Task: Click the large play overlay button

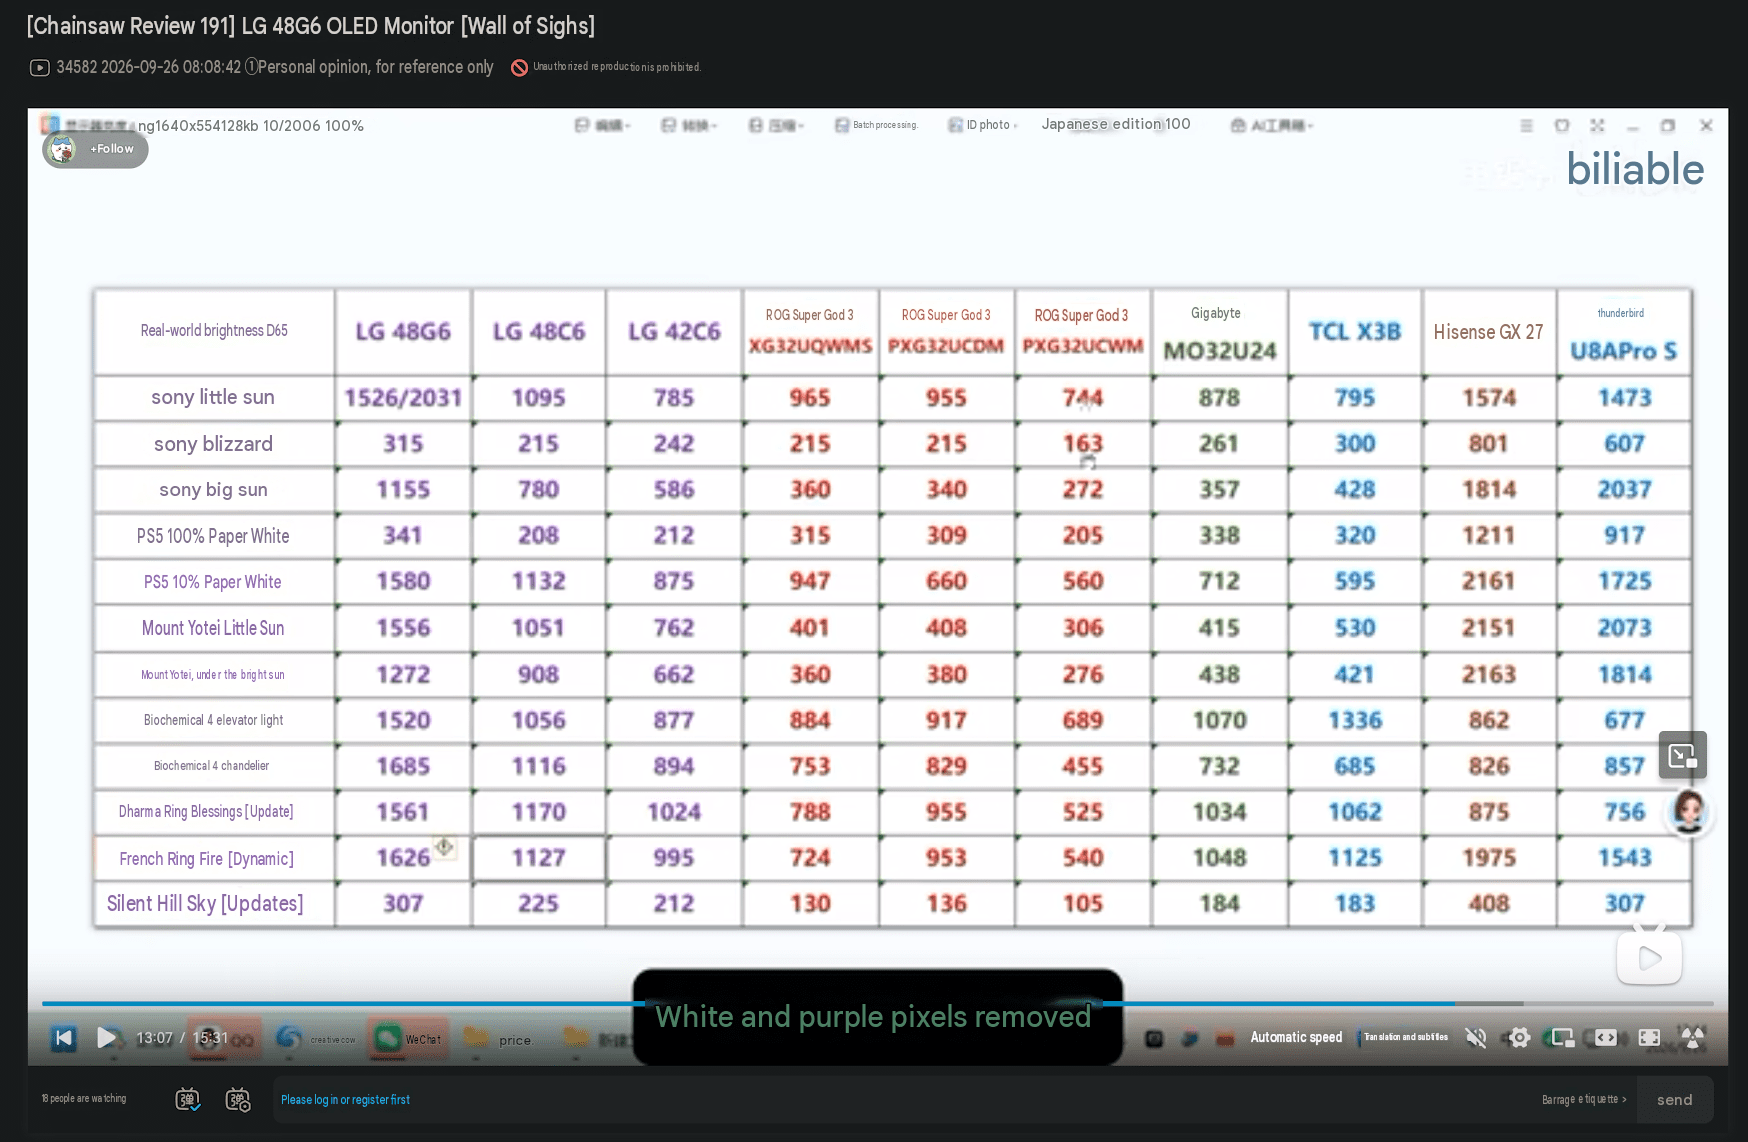Action: pyautogui.click(x=1649, y=957)
